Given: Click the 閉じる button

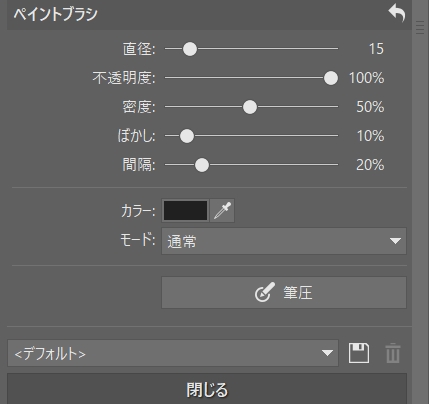Looking at the screenshot, I should pyautogui.click(x=207, y=389).
